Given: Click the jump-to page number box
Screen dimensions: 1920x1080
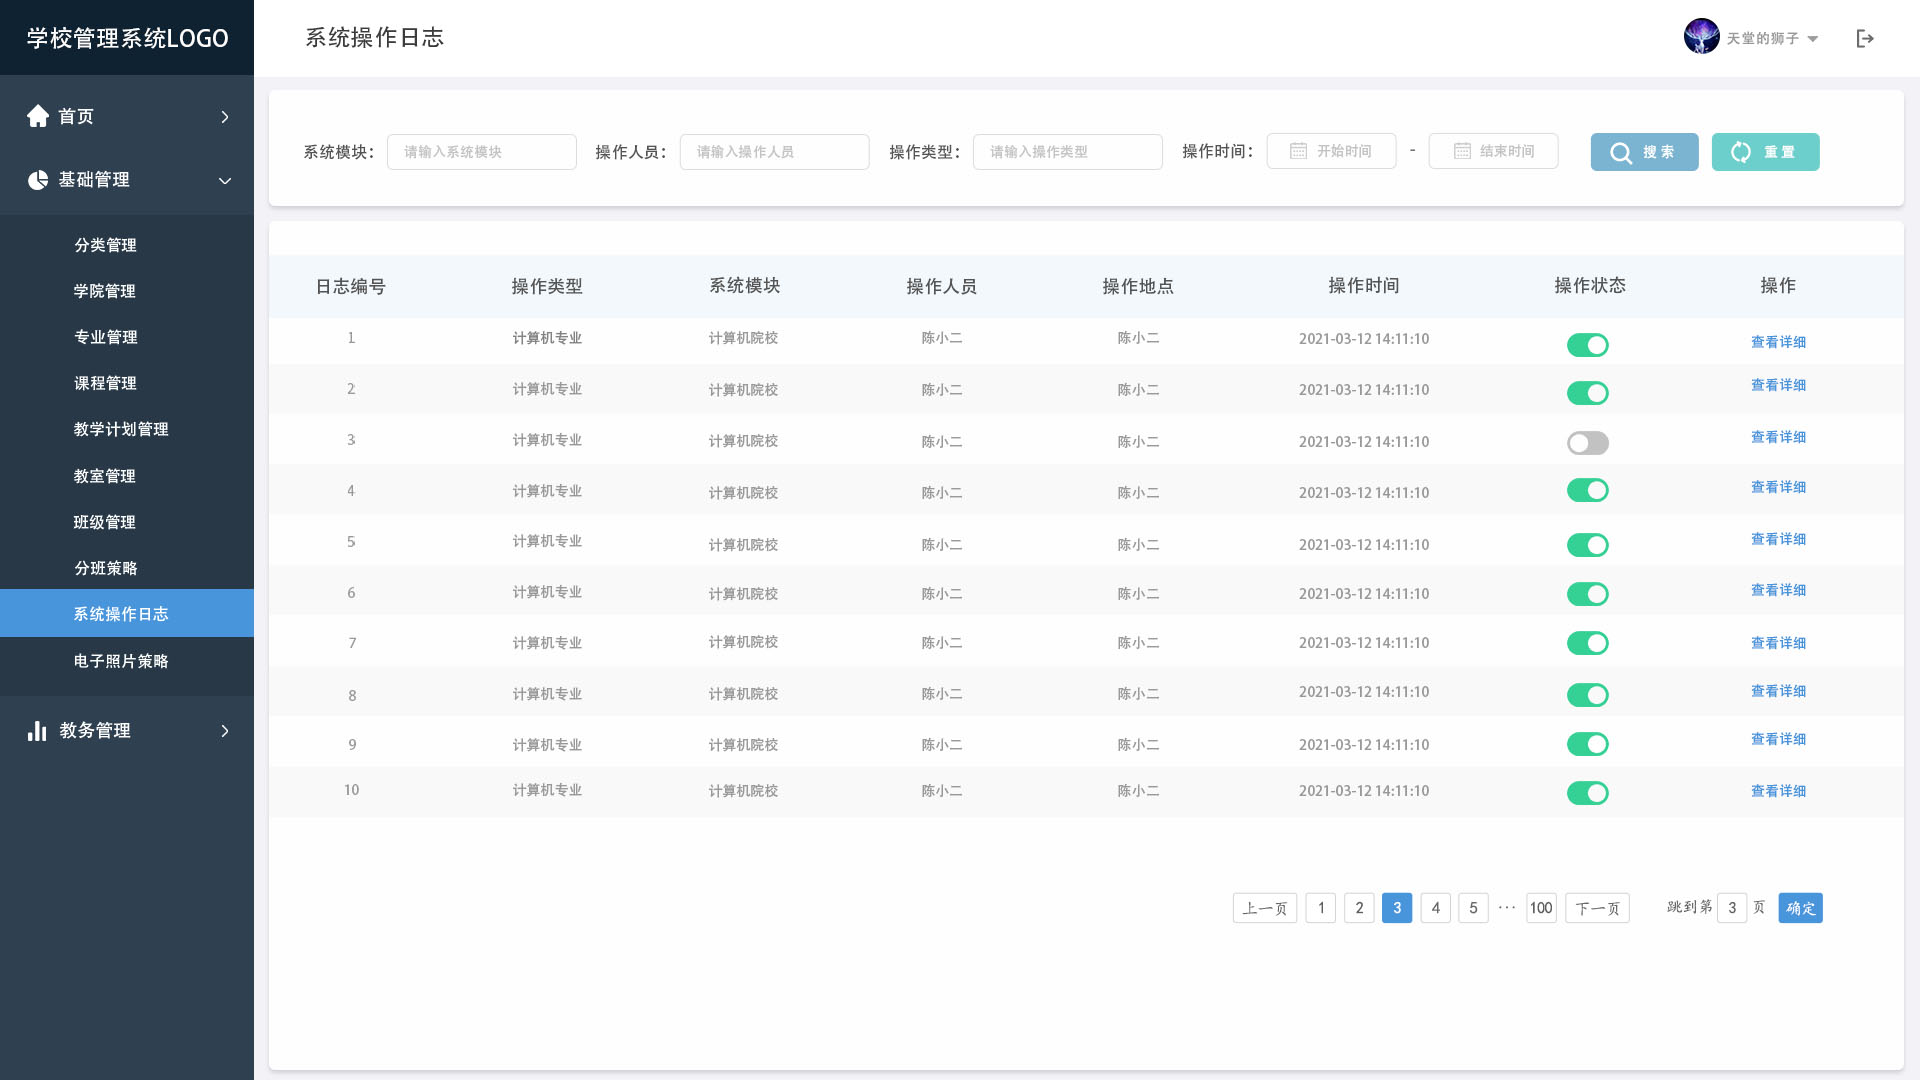Looking at the screenshot, I should pos(1732,908).
